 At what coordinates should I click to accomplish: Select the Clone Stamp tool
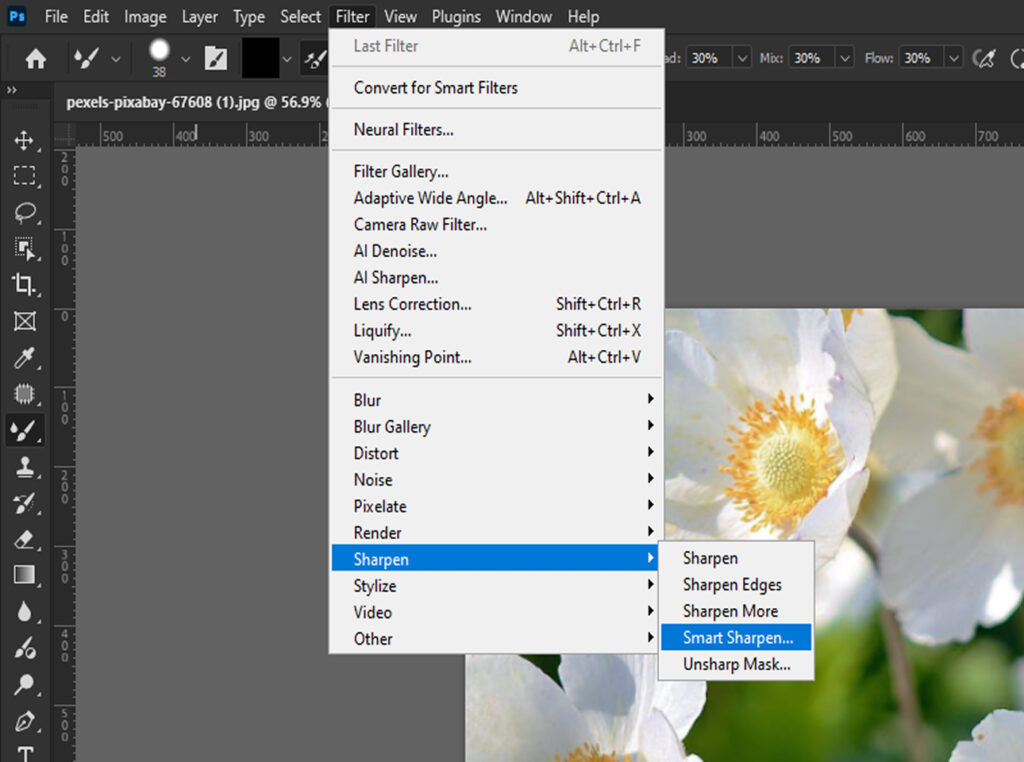[x=24, y=467]
